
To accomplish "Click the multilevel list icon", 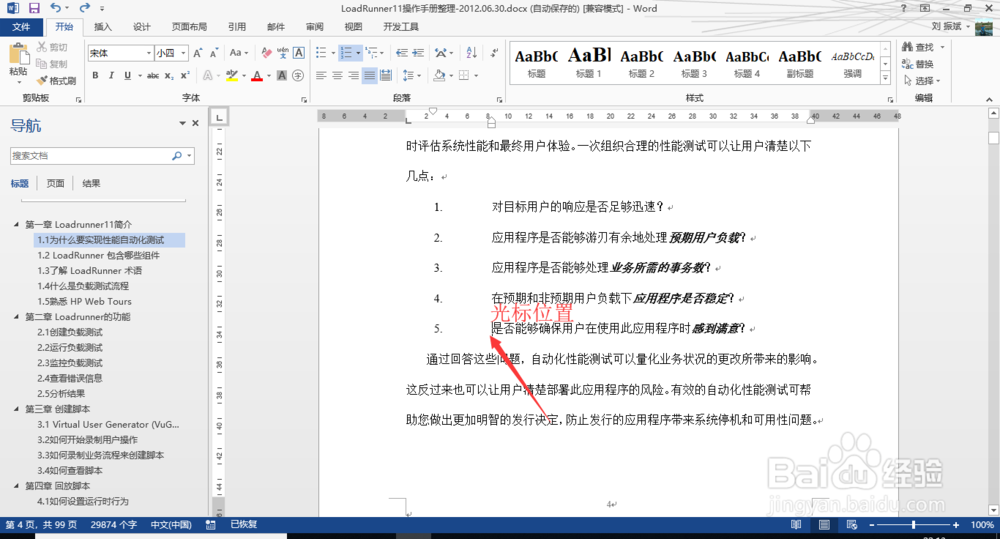I will [x=371, y=53].
